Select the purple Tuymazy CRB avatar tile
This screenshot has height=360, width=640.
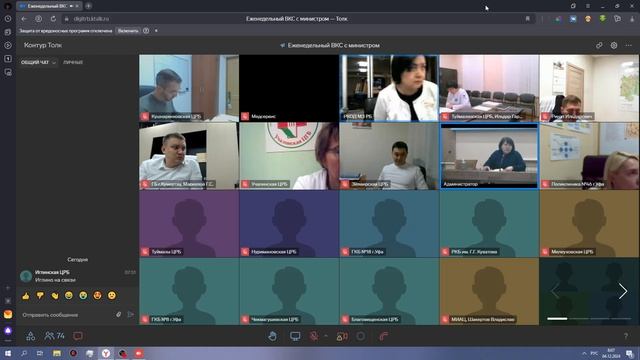[189, 224]
